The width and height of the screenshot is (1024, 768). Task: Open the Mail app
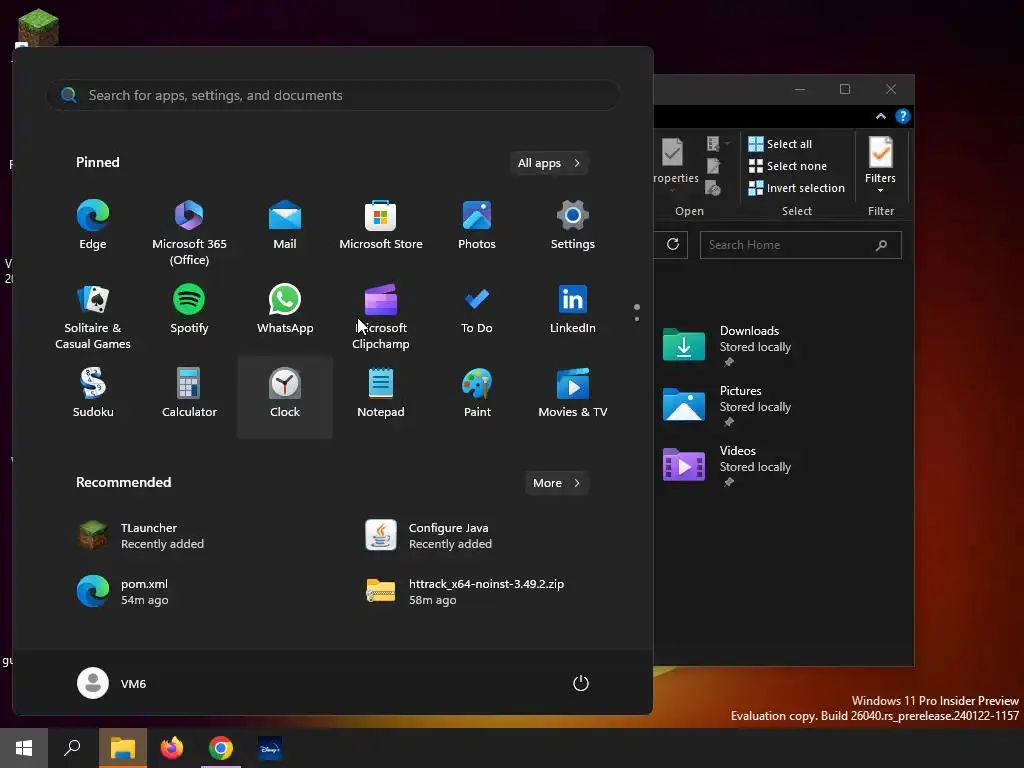[285, 225]
